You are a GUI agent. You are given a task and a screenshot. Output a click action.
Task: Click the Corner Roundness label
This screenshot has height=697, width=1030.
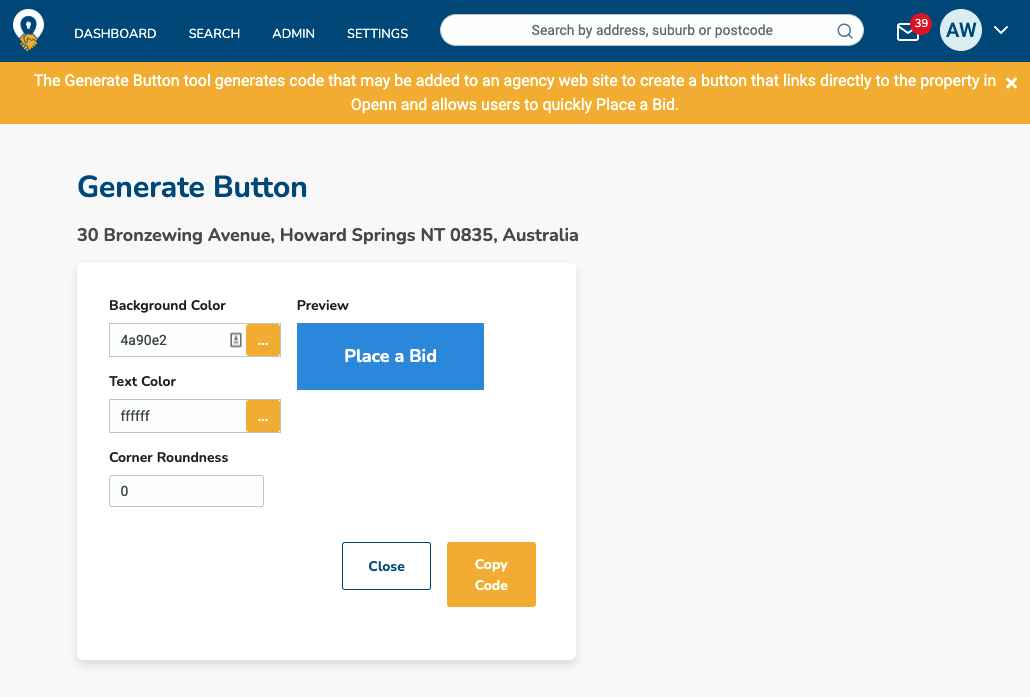[x=168, y=457]
